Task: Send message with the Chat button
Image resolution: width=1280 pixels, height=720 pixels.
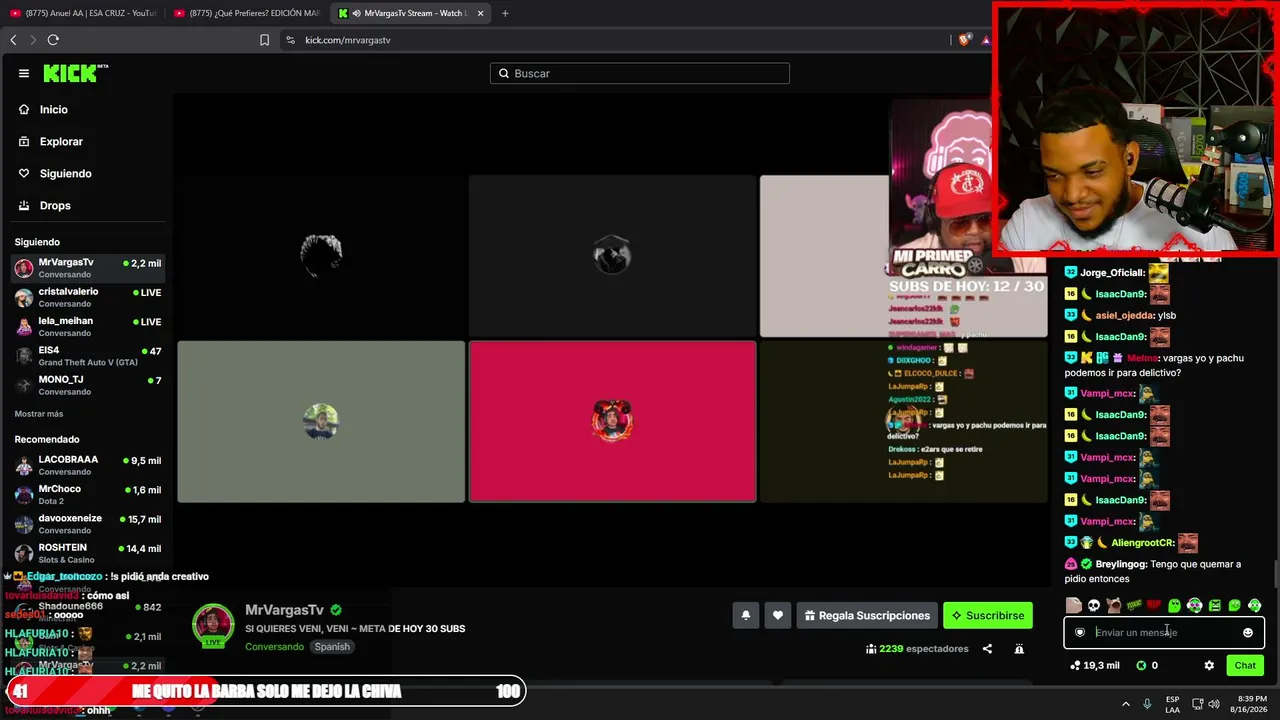Action: (x=1245, y=665)
